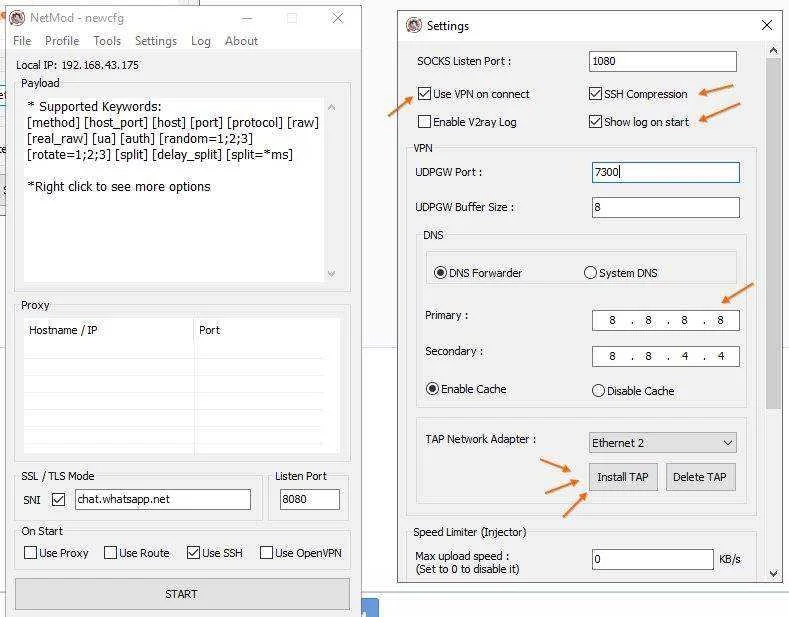
Task: Click the Listen Port 8080 field
Action: (309, 499)
